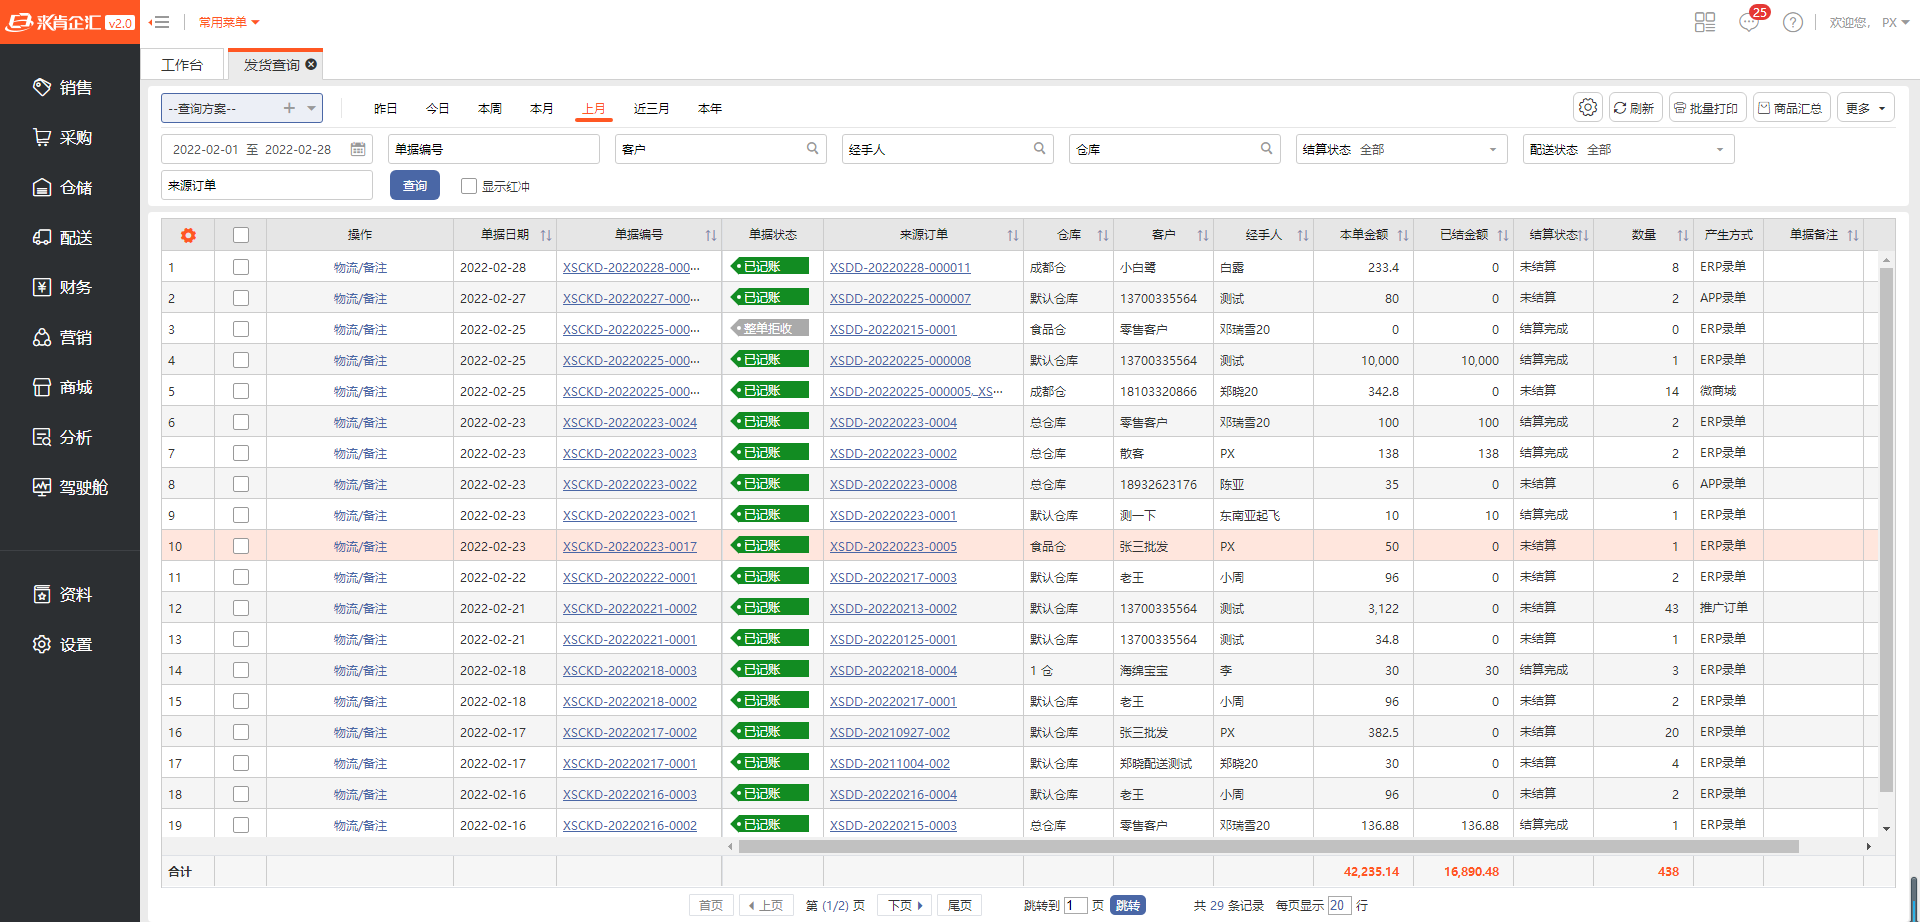Close the 发货查询 tab

click(311, 64)
